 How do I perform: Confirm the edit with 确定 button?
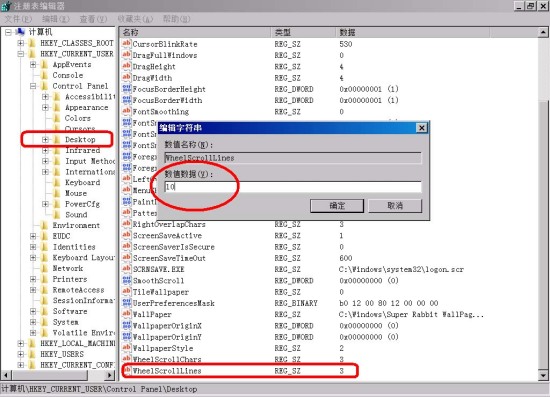[x=337, y=206]
